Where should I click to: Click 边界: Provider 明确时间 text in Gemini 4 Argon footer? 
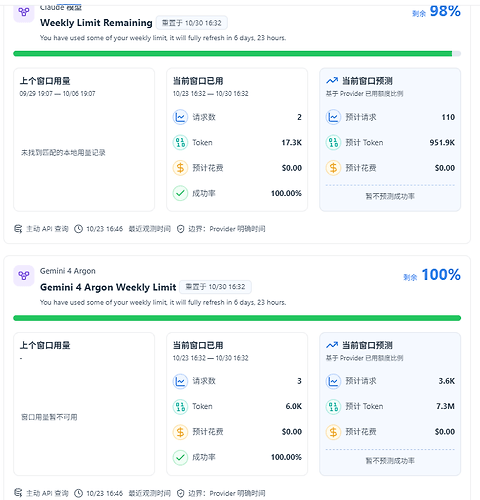pyautogui.click(x=227, y=493)
